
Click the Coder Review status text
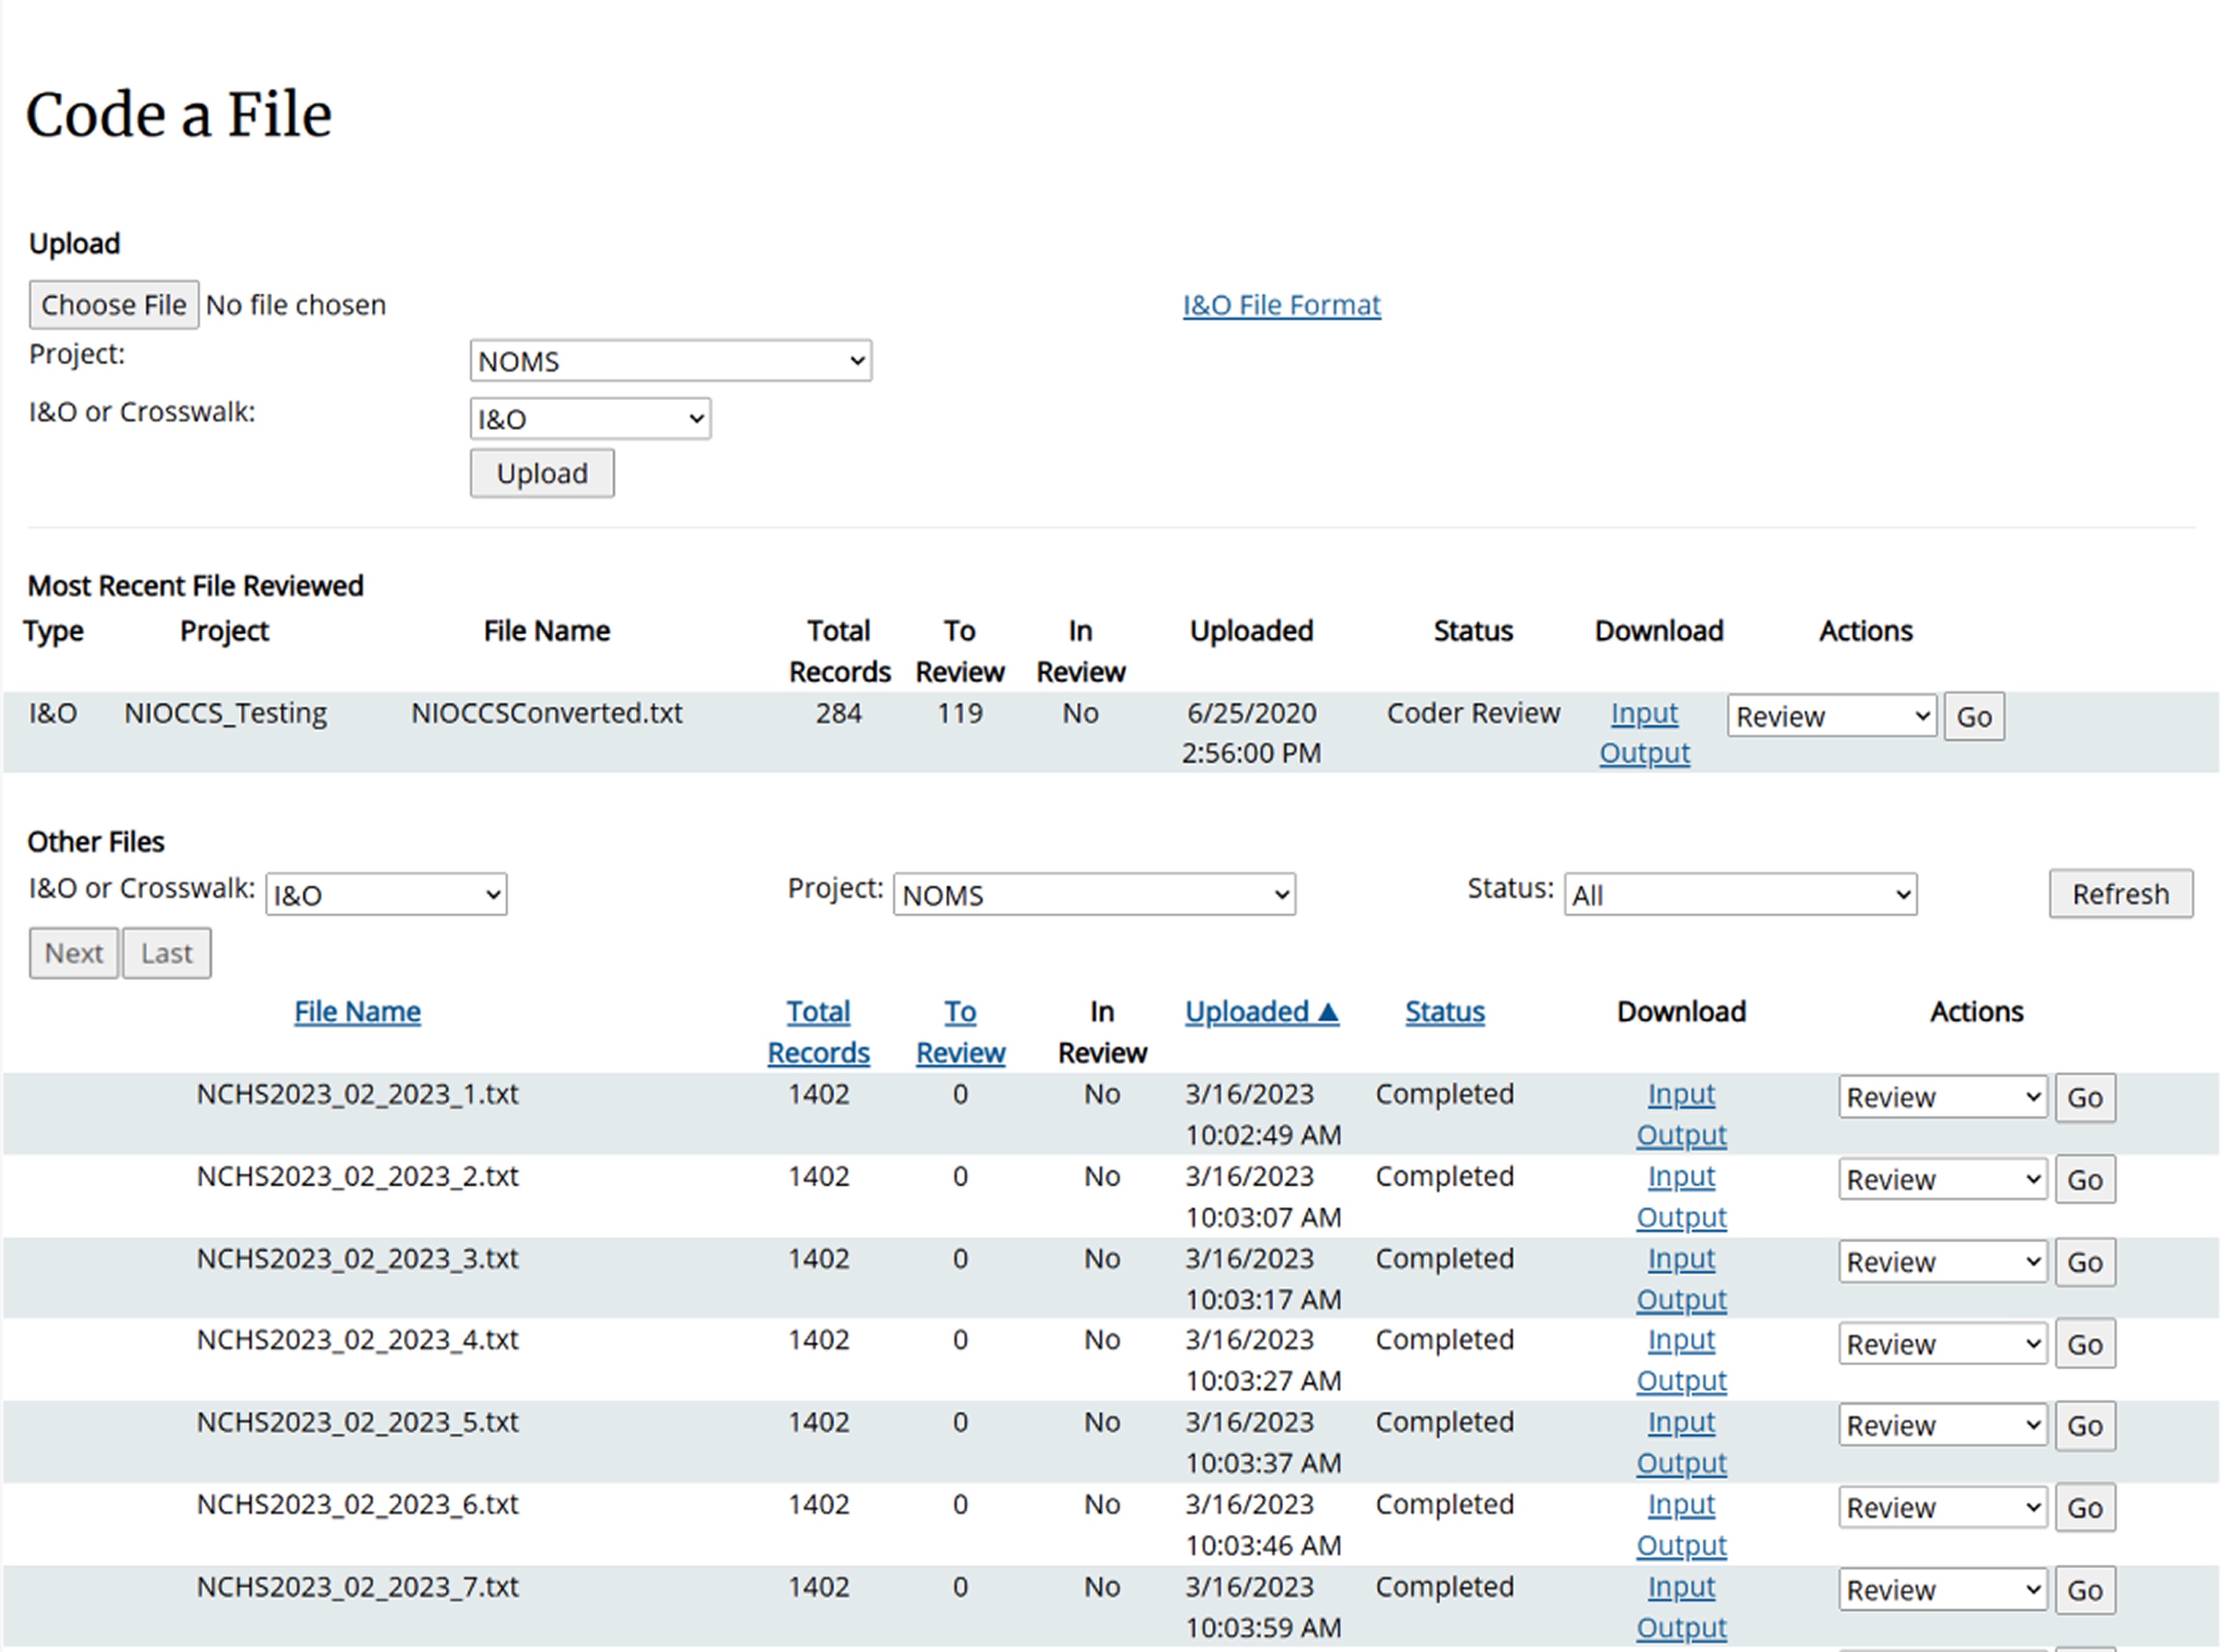click(1473, 713)
